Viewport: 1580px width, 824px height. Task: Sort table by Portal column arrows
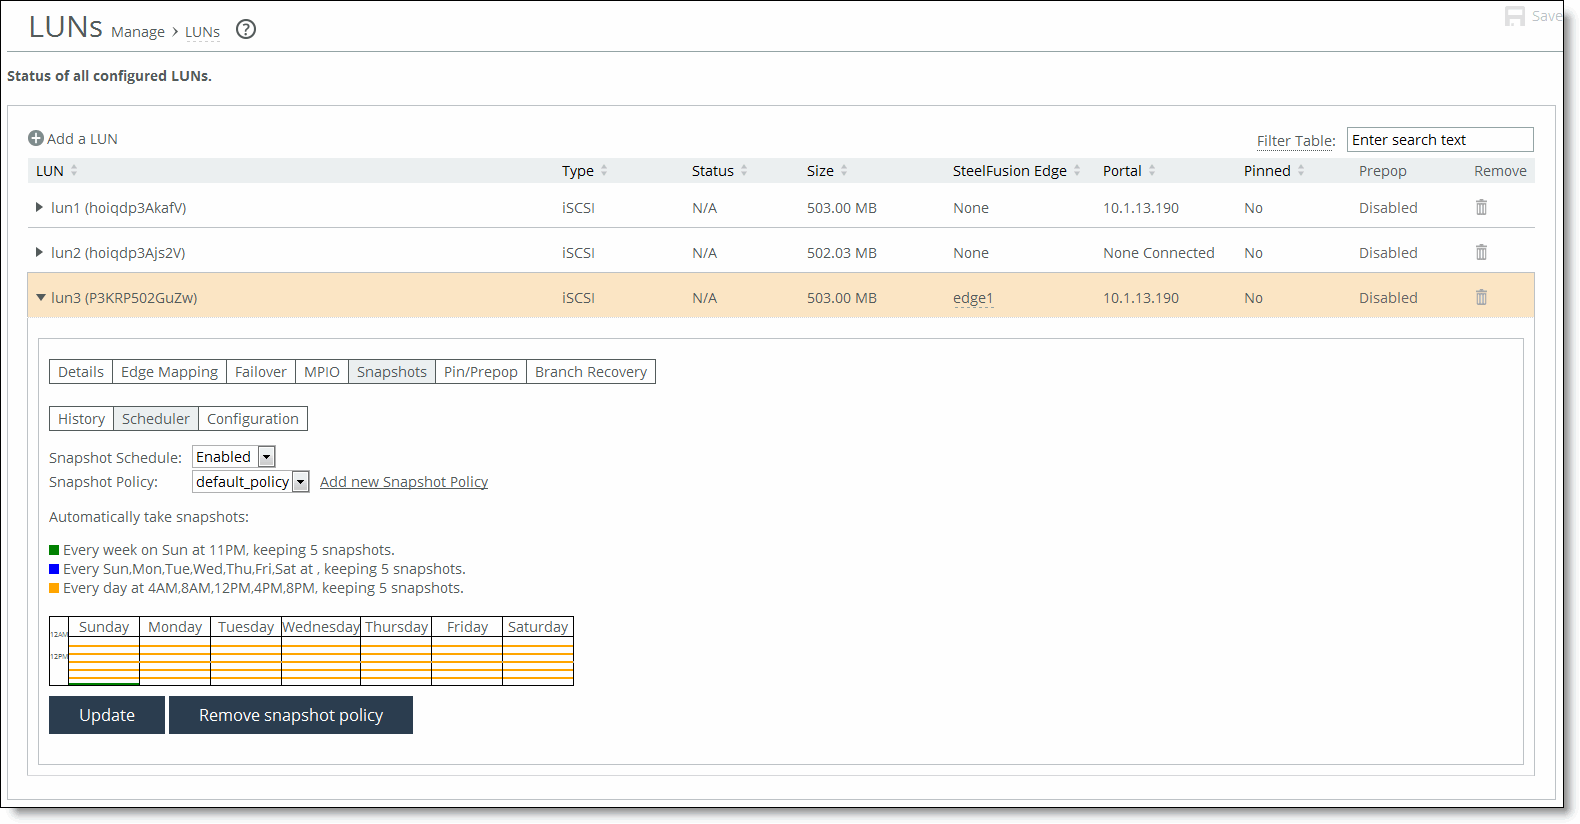click(1152, 171)
